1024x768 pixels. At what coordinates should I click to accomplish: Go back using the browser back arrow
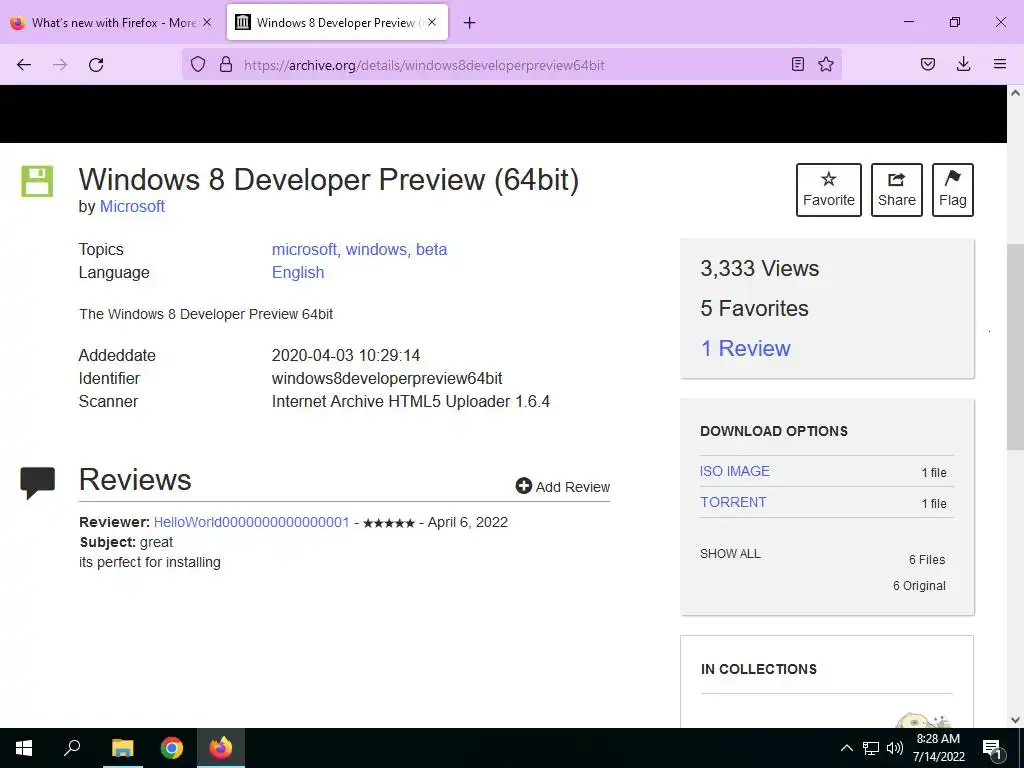coord(24,64)
